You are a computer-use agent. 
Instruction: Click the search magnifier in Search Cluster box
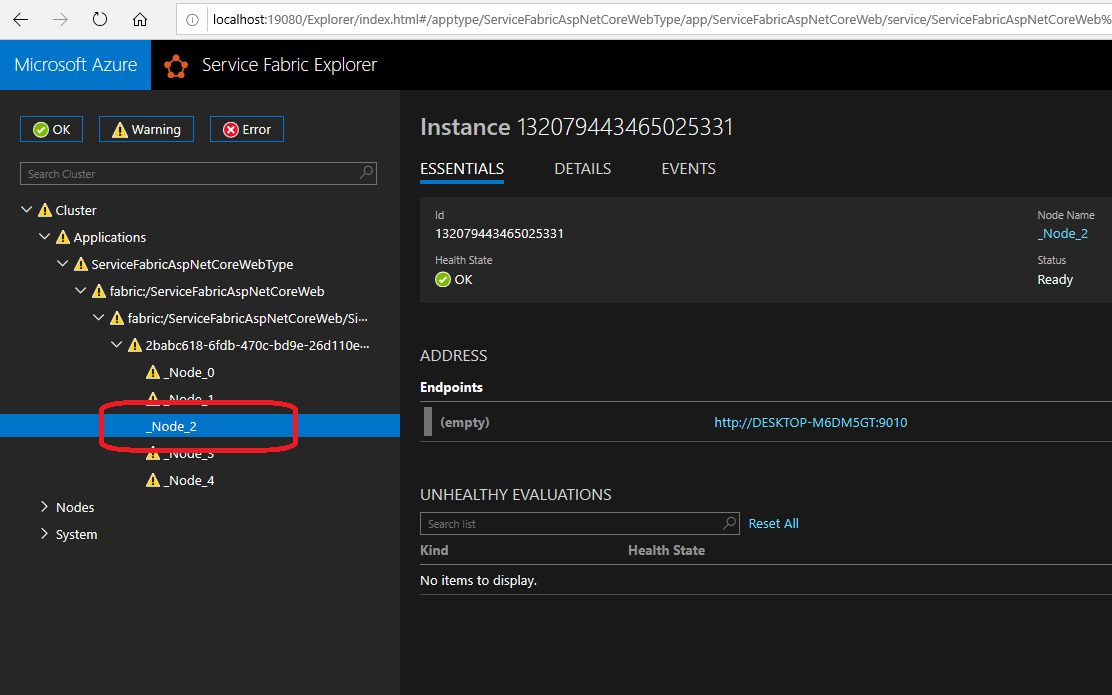pyautogui.click(x=367, y=172)
